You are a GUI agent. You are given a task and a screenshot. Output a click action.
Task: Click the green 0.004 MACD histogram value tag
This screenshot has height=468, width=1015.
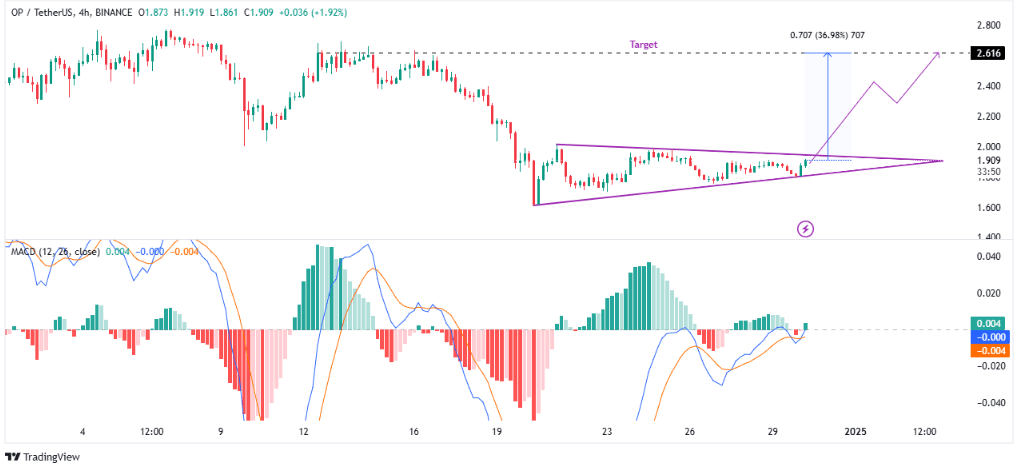click(x=990, y=324)
